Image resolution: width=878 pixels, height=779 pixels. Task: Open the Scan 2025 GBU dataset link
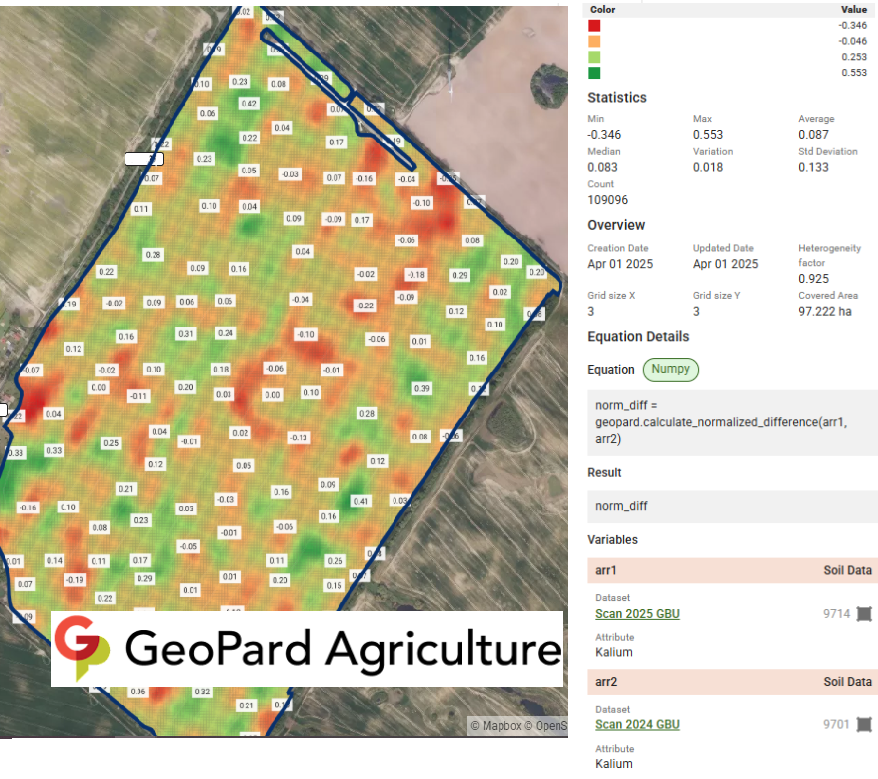637,613
